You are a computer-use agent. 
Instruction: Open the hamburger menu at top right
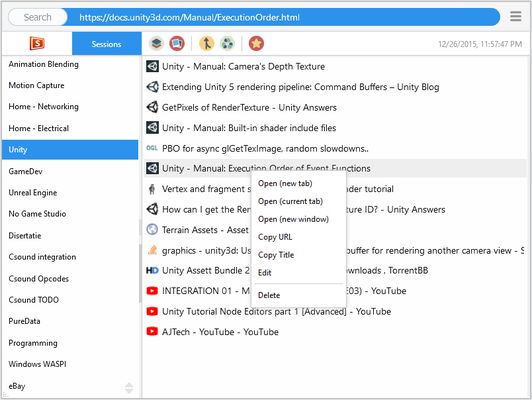pyautogui.click(x=515, y=16)
